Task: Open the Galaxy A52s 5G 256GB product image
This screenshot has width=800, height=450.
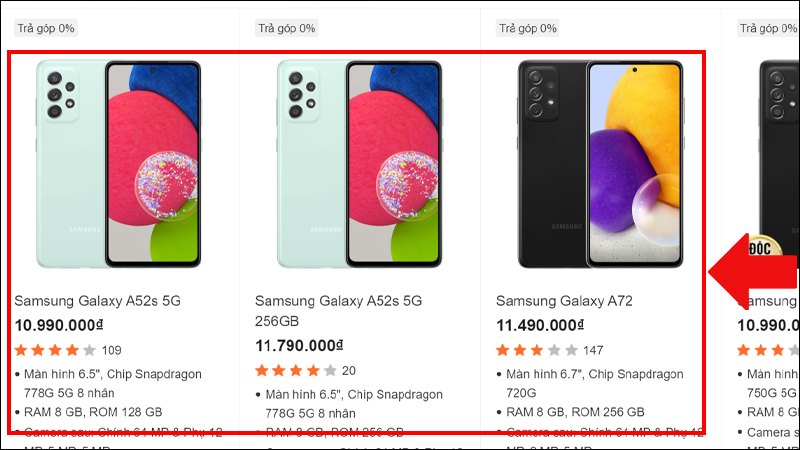Action: [360, 165]
